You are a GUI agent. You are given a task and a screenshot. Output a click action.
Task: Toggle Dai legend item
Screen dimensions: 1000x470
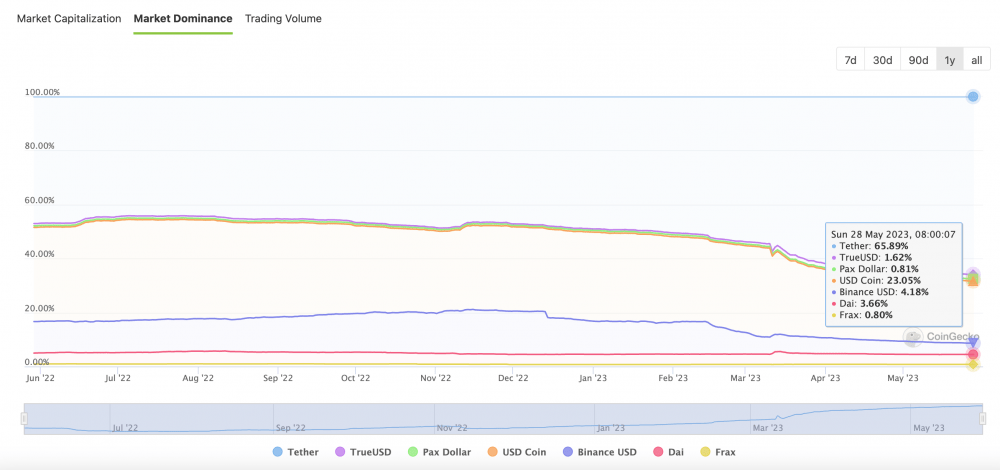point(669,452)
